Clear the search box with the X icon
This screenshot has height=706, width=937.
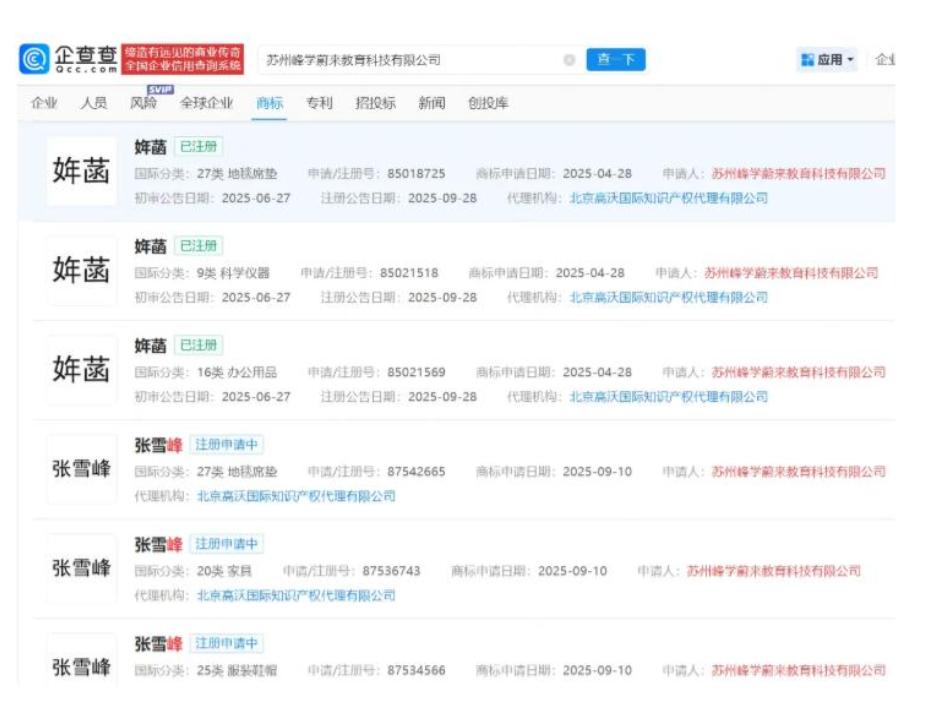pos(569,60)
